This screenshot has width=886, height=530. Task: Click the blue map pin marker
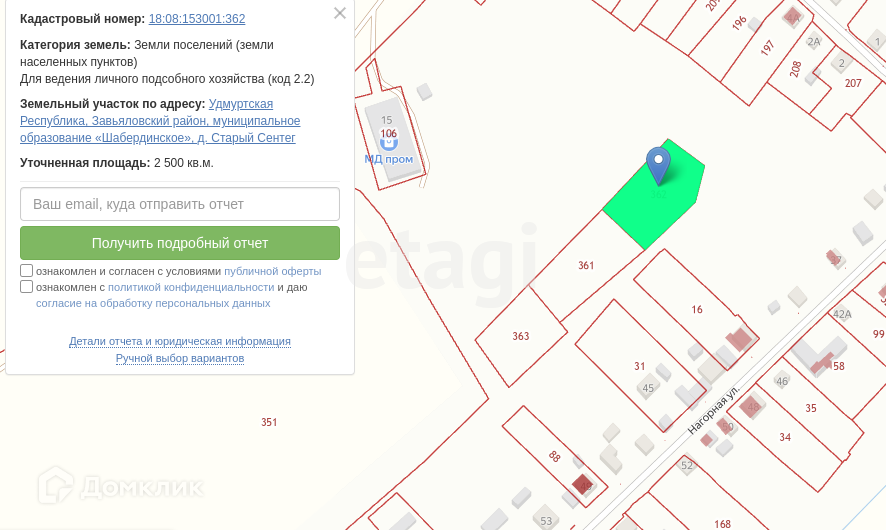658,166
